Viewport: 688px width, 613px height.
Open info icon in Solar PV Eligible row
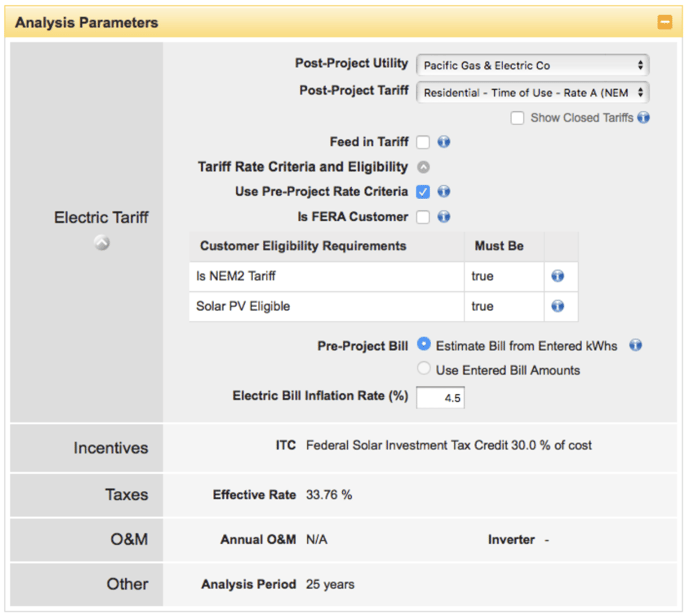point(558,306)
